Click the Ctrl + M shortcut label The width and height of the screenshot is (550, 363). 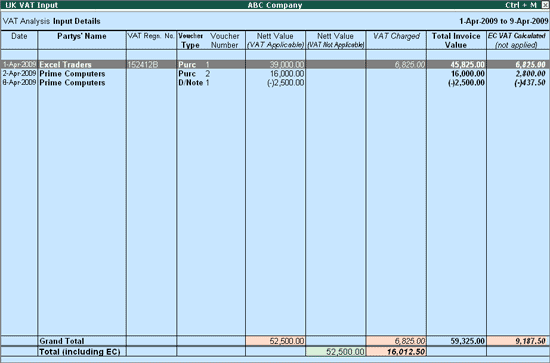(x=521, y=5)
